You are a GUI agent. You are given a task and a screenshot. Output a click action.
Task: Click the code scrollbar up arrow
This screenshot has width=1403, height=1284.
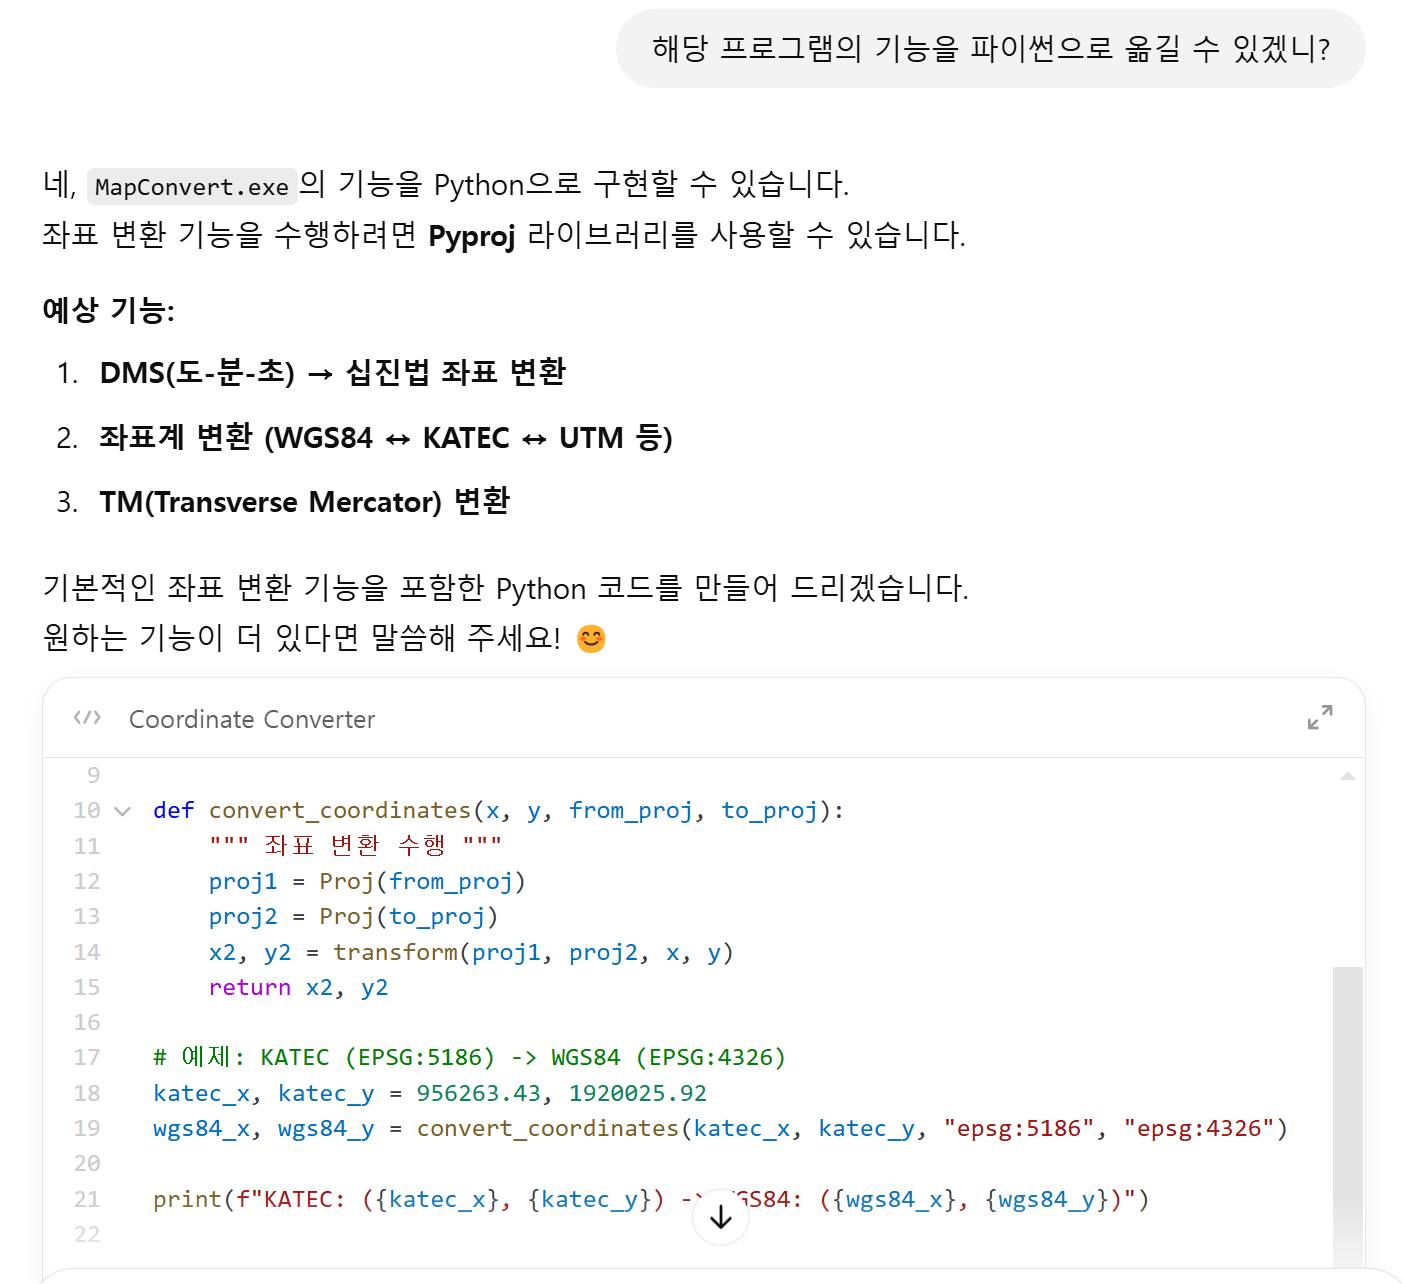(x=1348, y=776)
